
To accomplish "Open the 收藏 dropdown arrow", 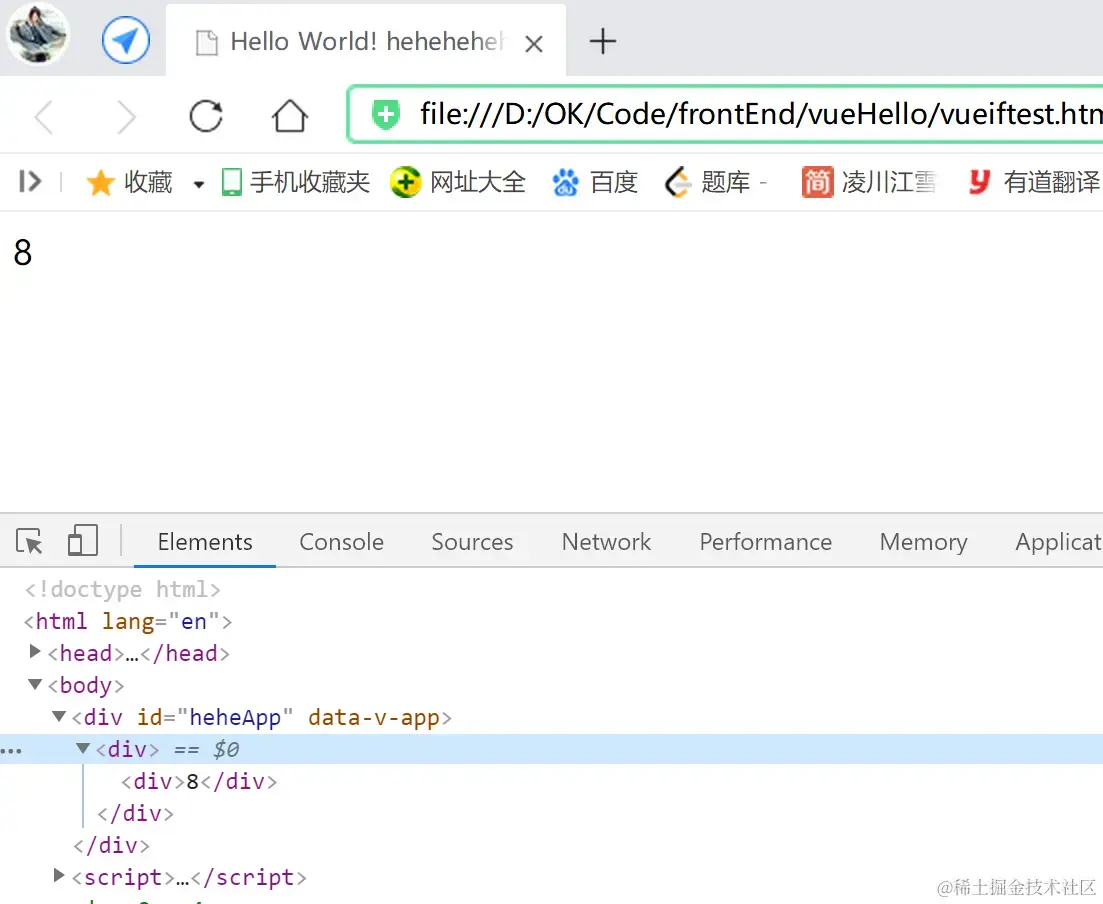I will [x=199, y=184].
